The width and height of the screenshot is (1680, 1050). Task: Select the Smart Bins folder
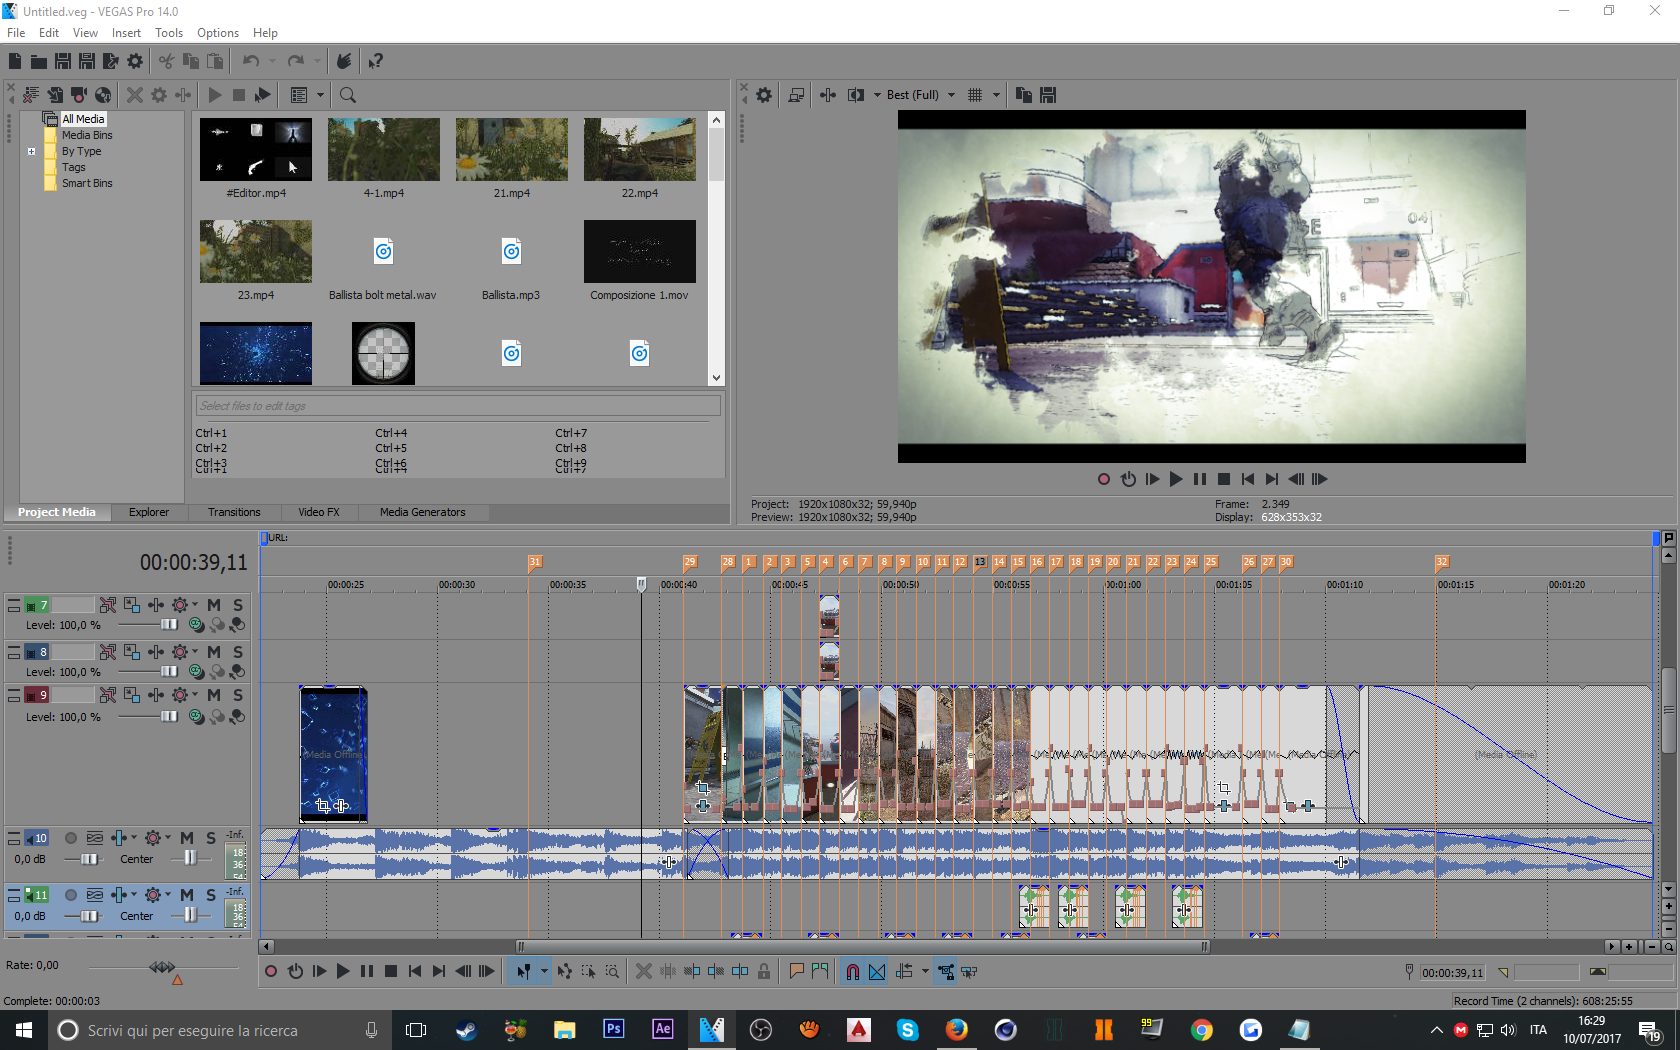click(x=87, y=183)
